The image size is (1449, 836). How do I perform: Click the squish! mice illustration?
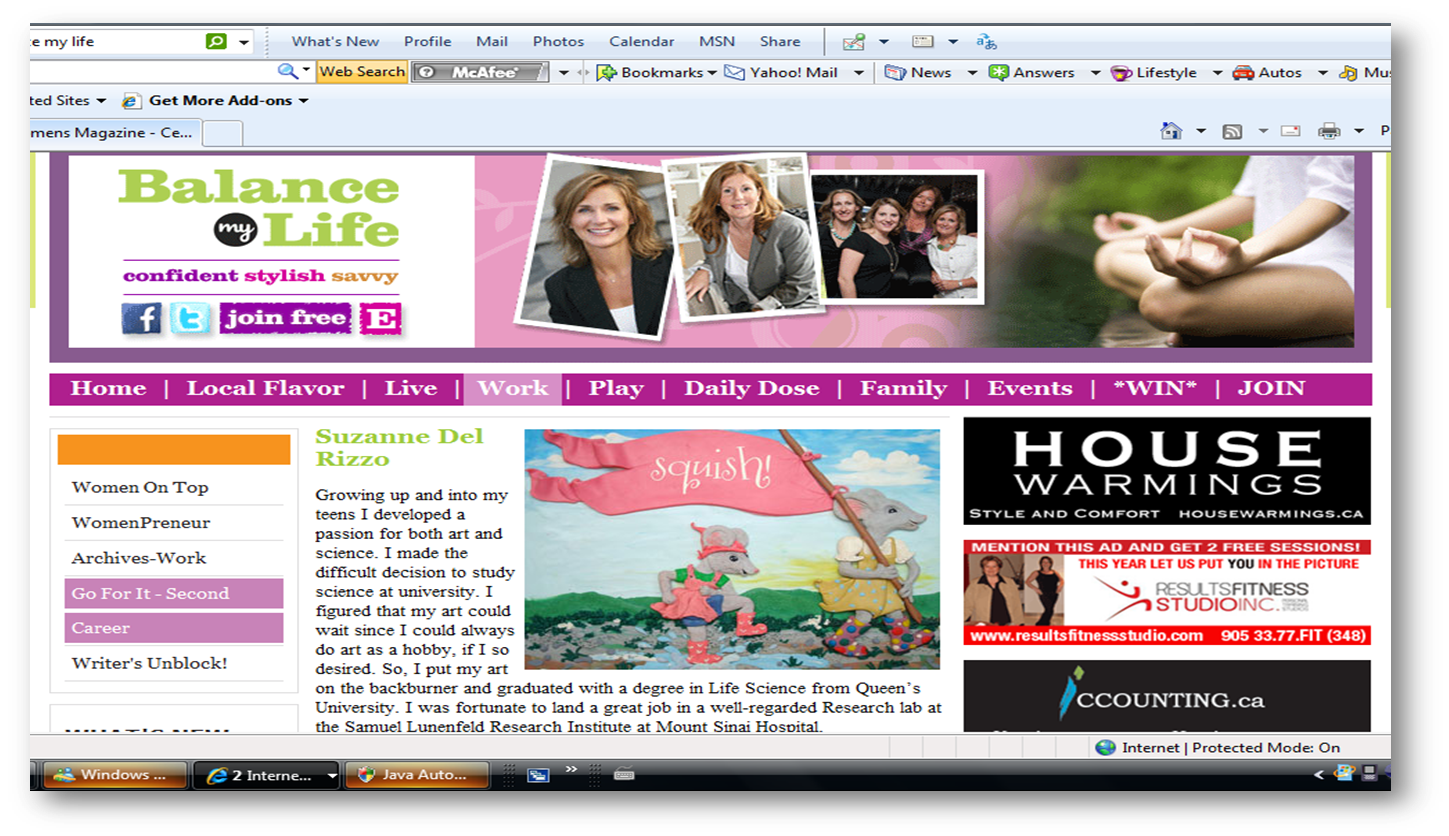click(x=732, y=549)
